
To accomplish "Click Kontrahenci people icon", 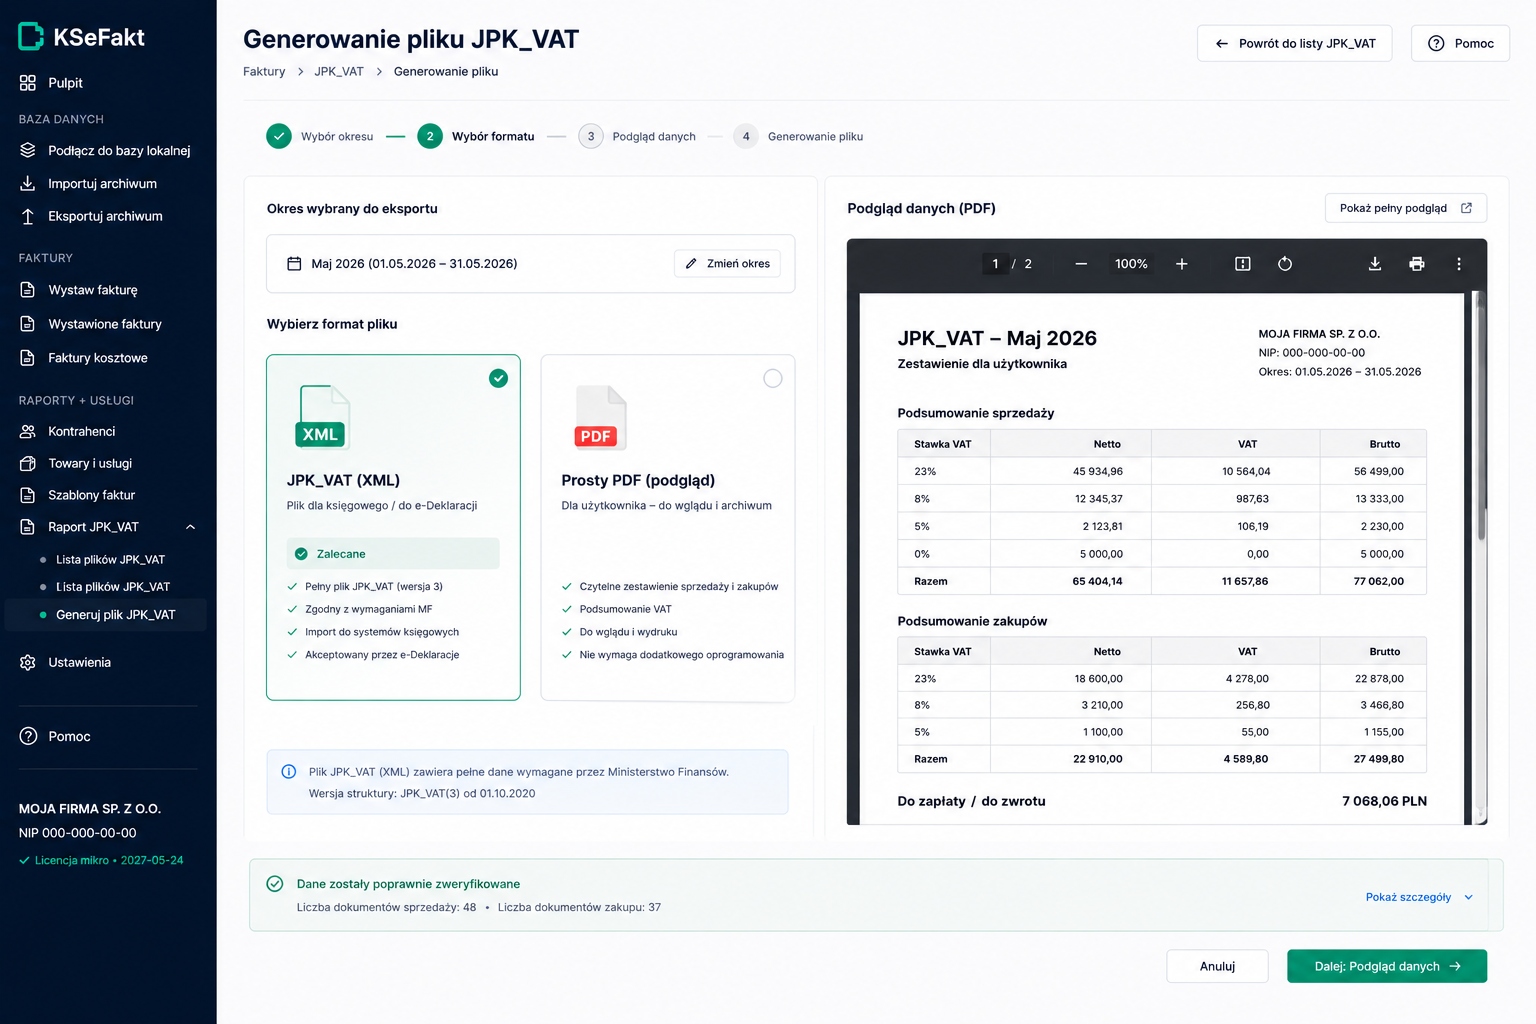I will [x=28, y=431].
